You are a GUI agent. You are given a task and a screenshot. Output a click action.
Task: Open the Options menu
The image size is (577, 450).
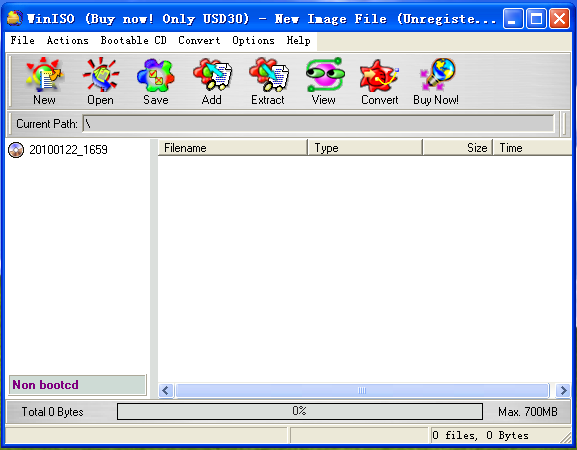[x=253, y=40]
